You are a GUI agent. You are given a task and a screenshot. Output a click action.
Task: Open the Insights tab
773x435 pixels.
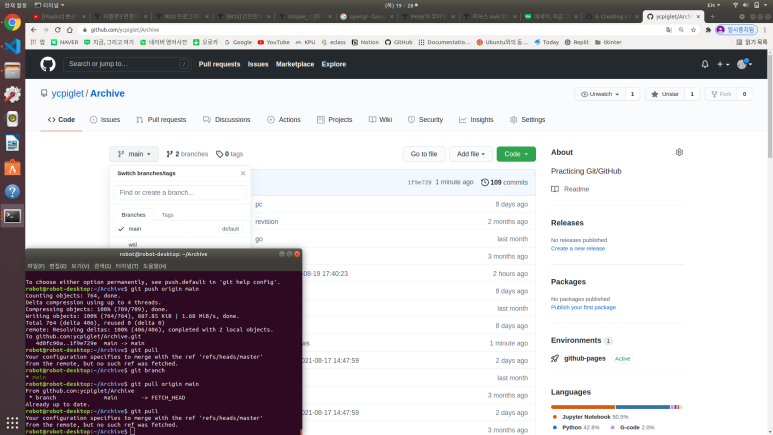click(476, 120)
